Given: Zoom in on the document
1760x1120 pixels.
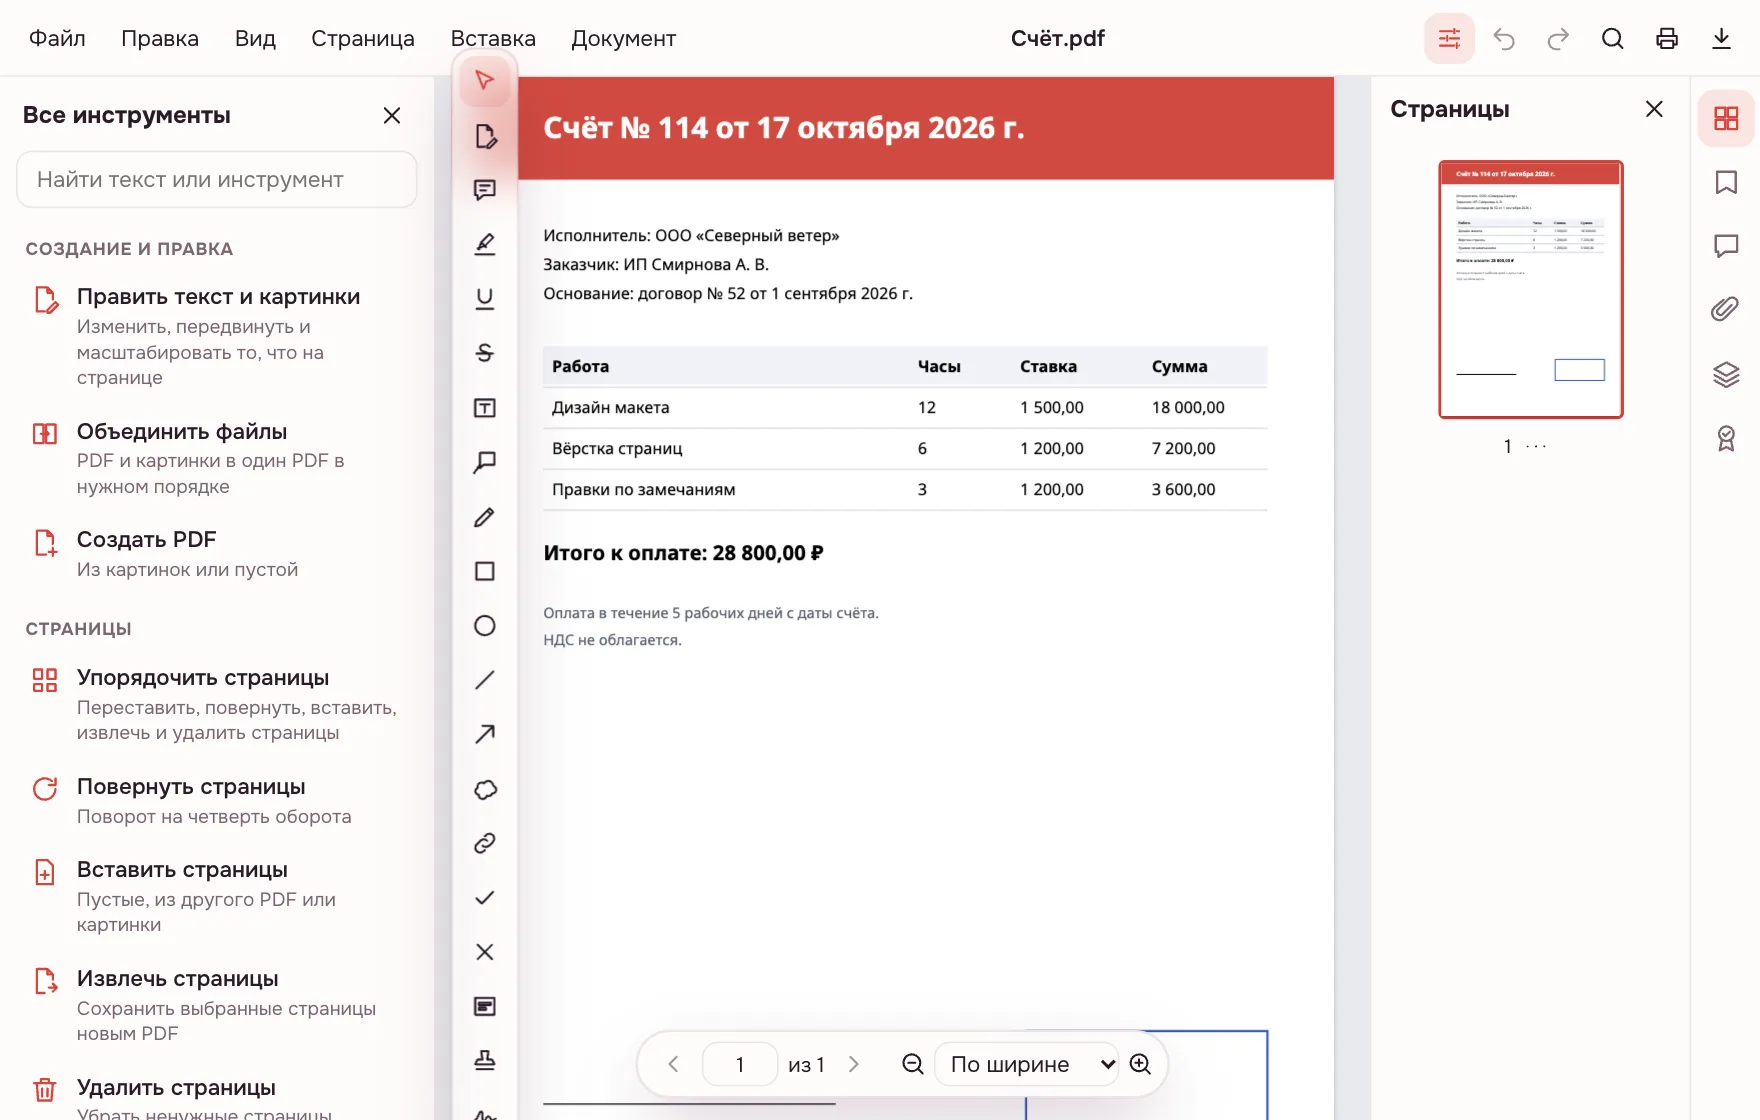Looking at the screenshot, I should (x=1140, y=1064).
